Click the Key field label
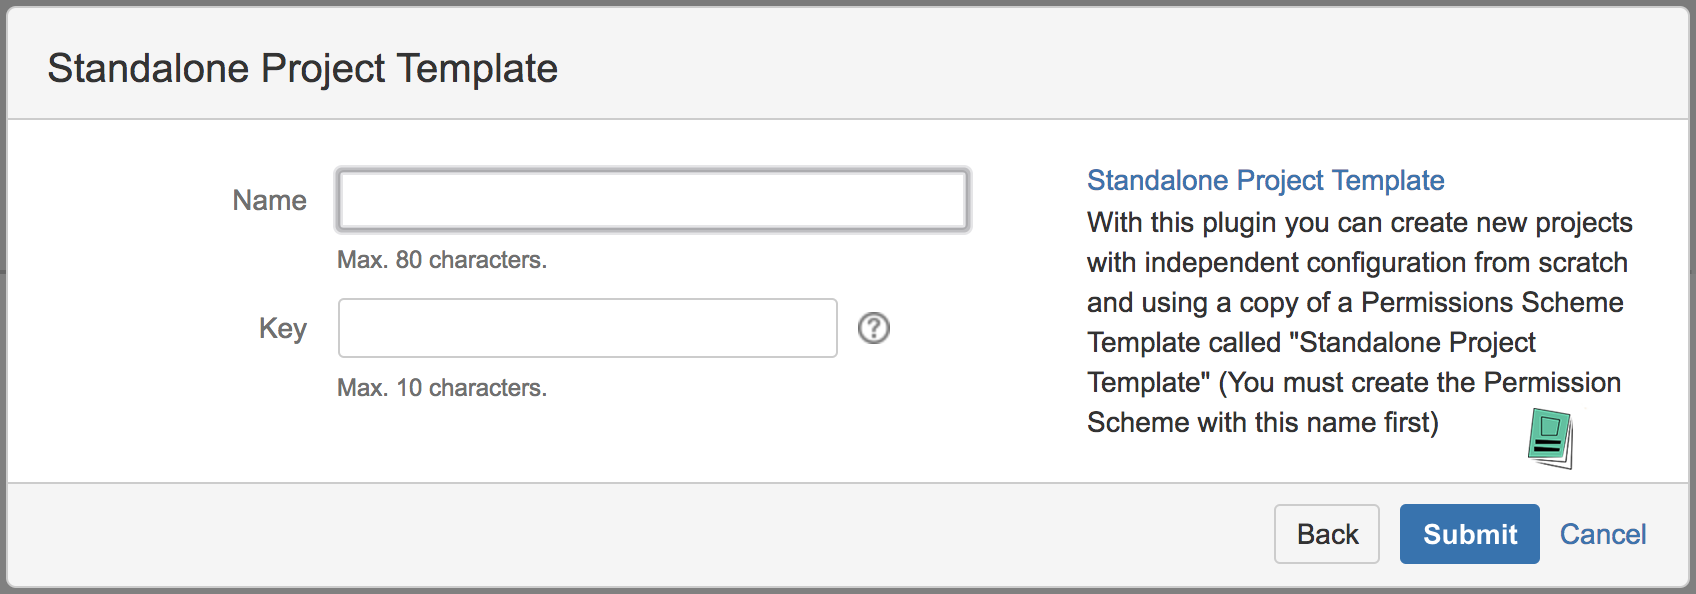The image size is (1696, 594). click(x=282, y=328)
